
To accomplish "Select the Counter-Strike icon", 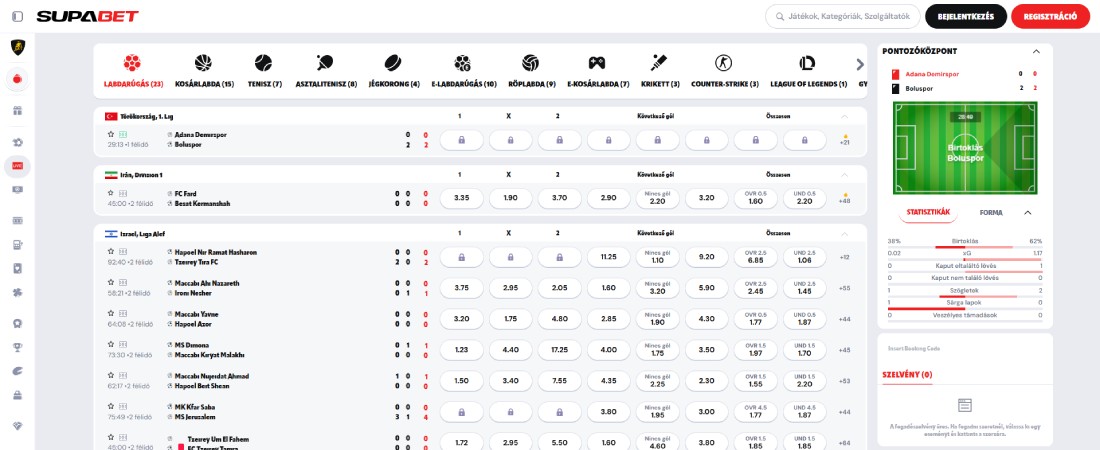I will pos(723,63).
